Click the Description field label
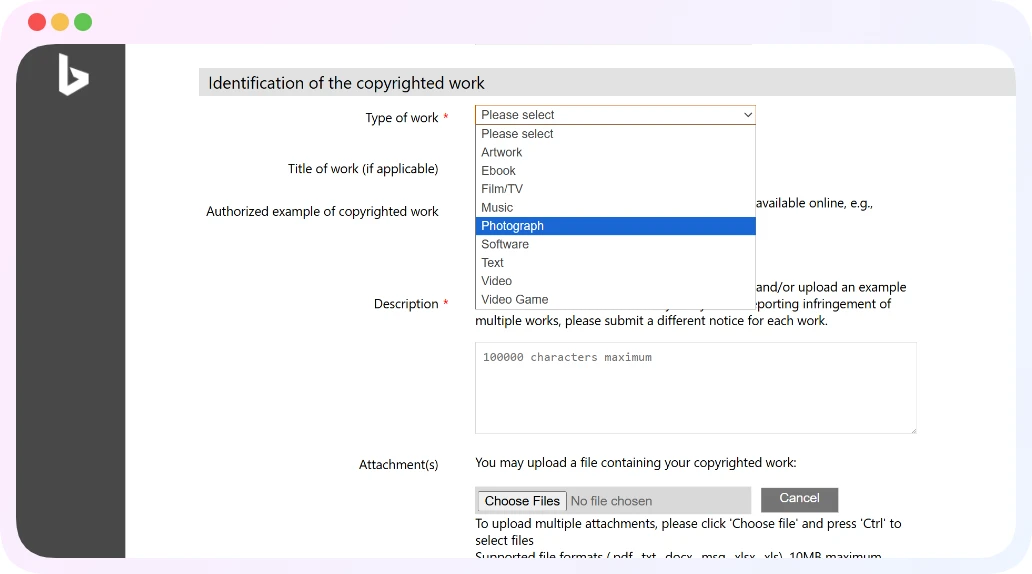Viewport: 1032px width, 574px height. [406, 304]
